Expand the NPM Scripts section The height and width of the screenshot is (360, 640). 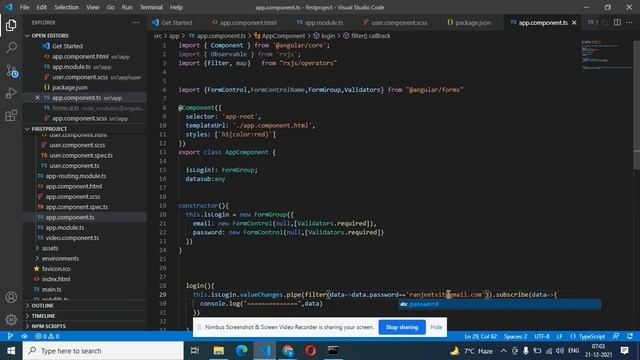pos(49,326)
